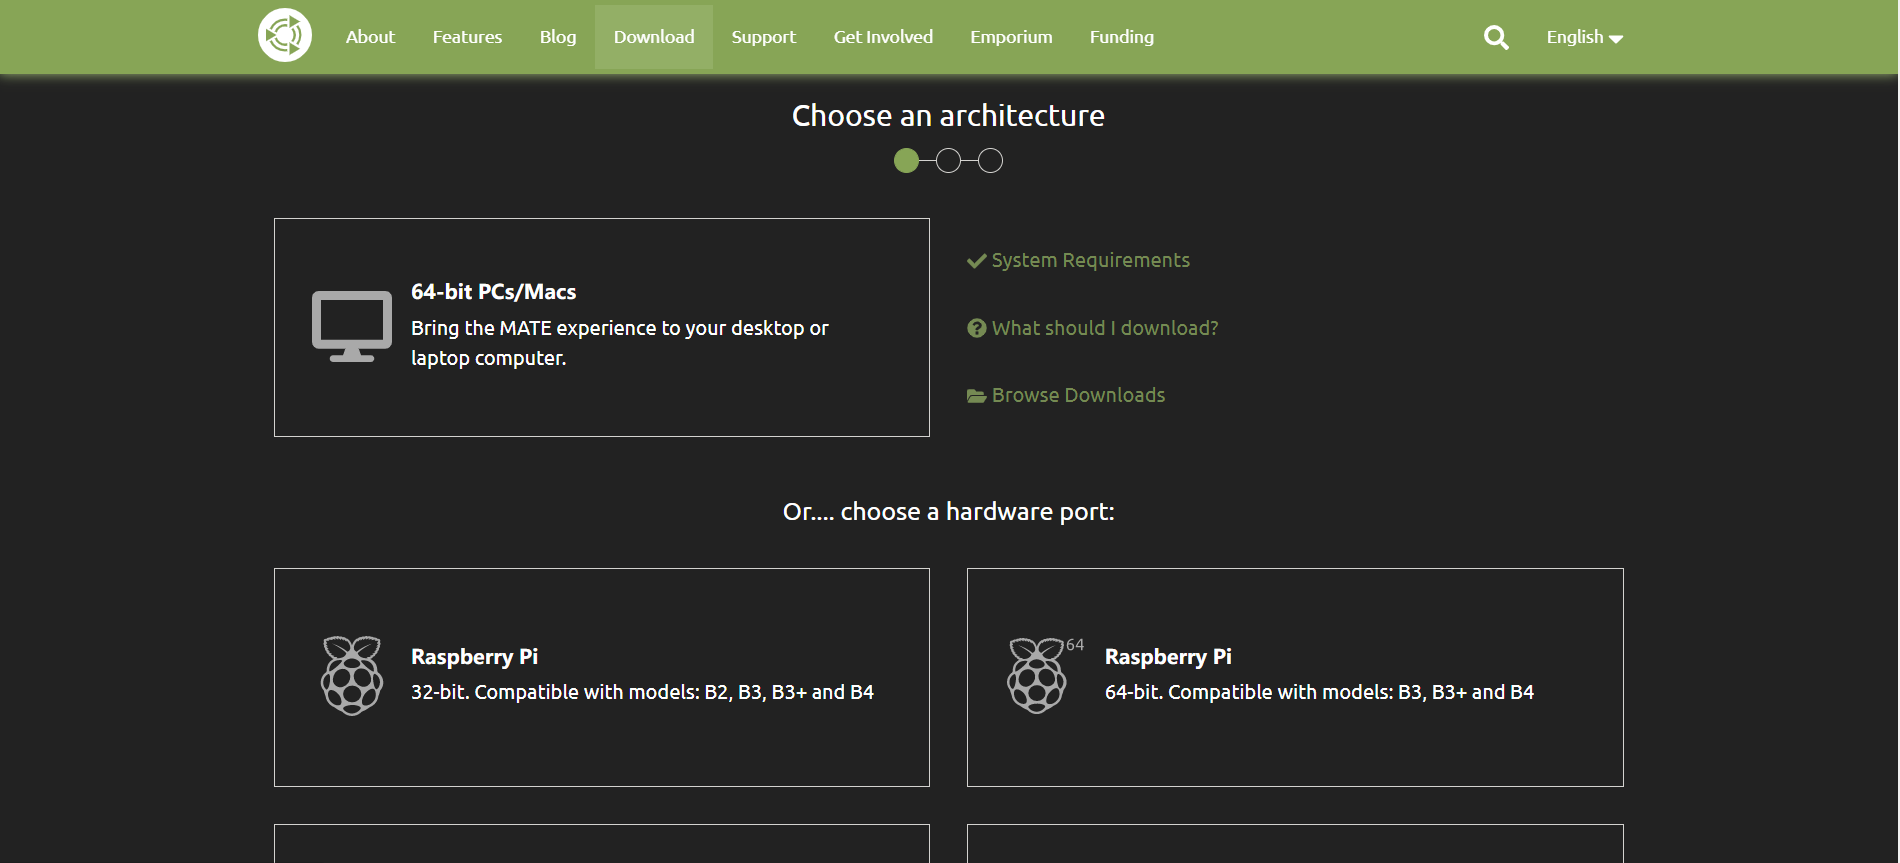1900x863 pixels.
Task: Visit the Emporium page
Action: tap(1011, 37)
